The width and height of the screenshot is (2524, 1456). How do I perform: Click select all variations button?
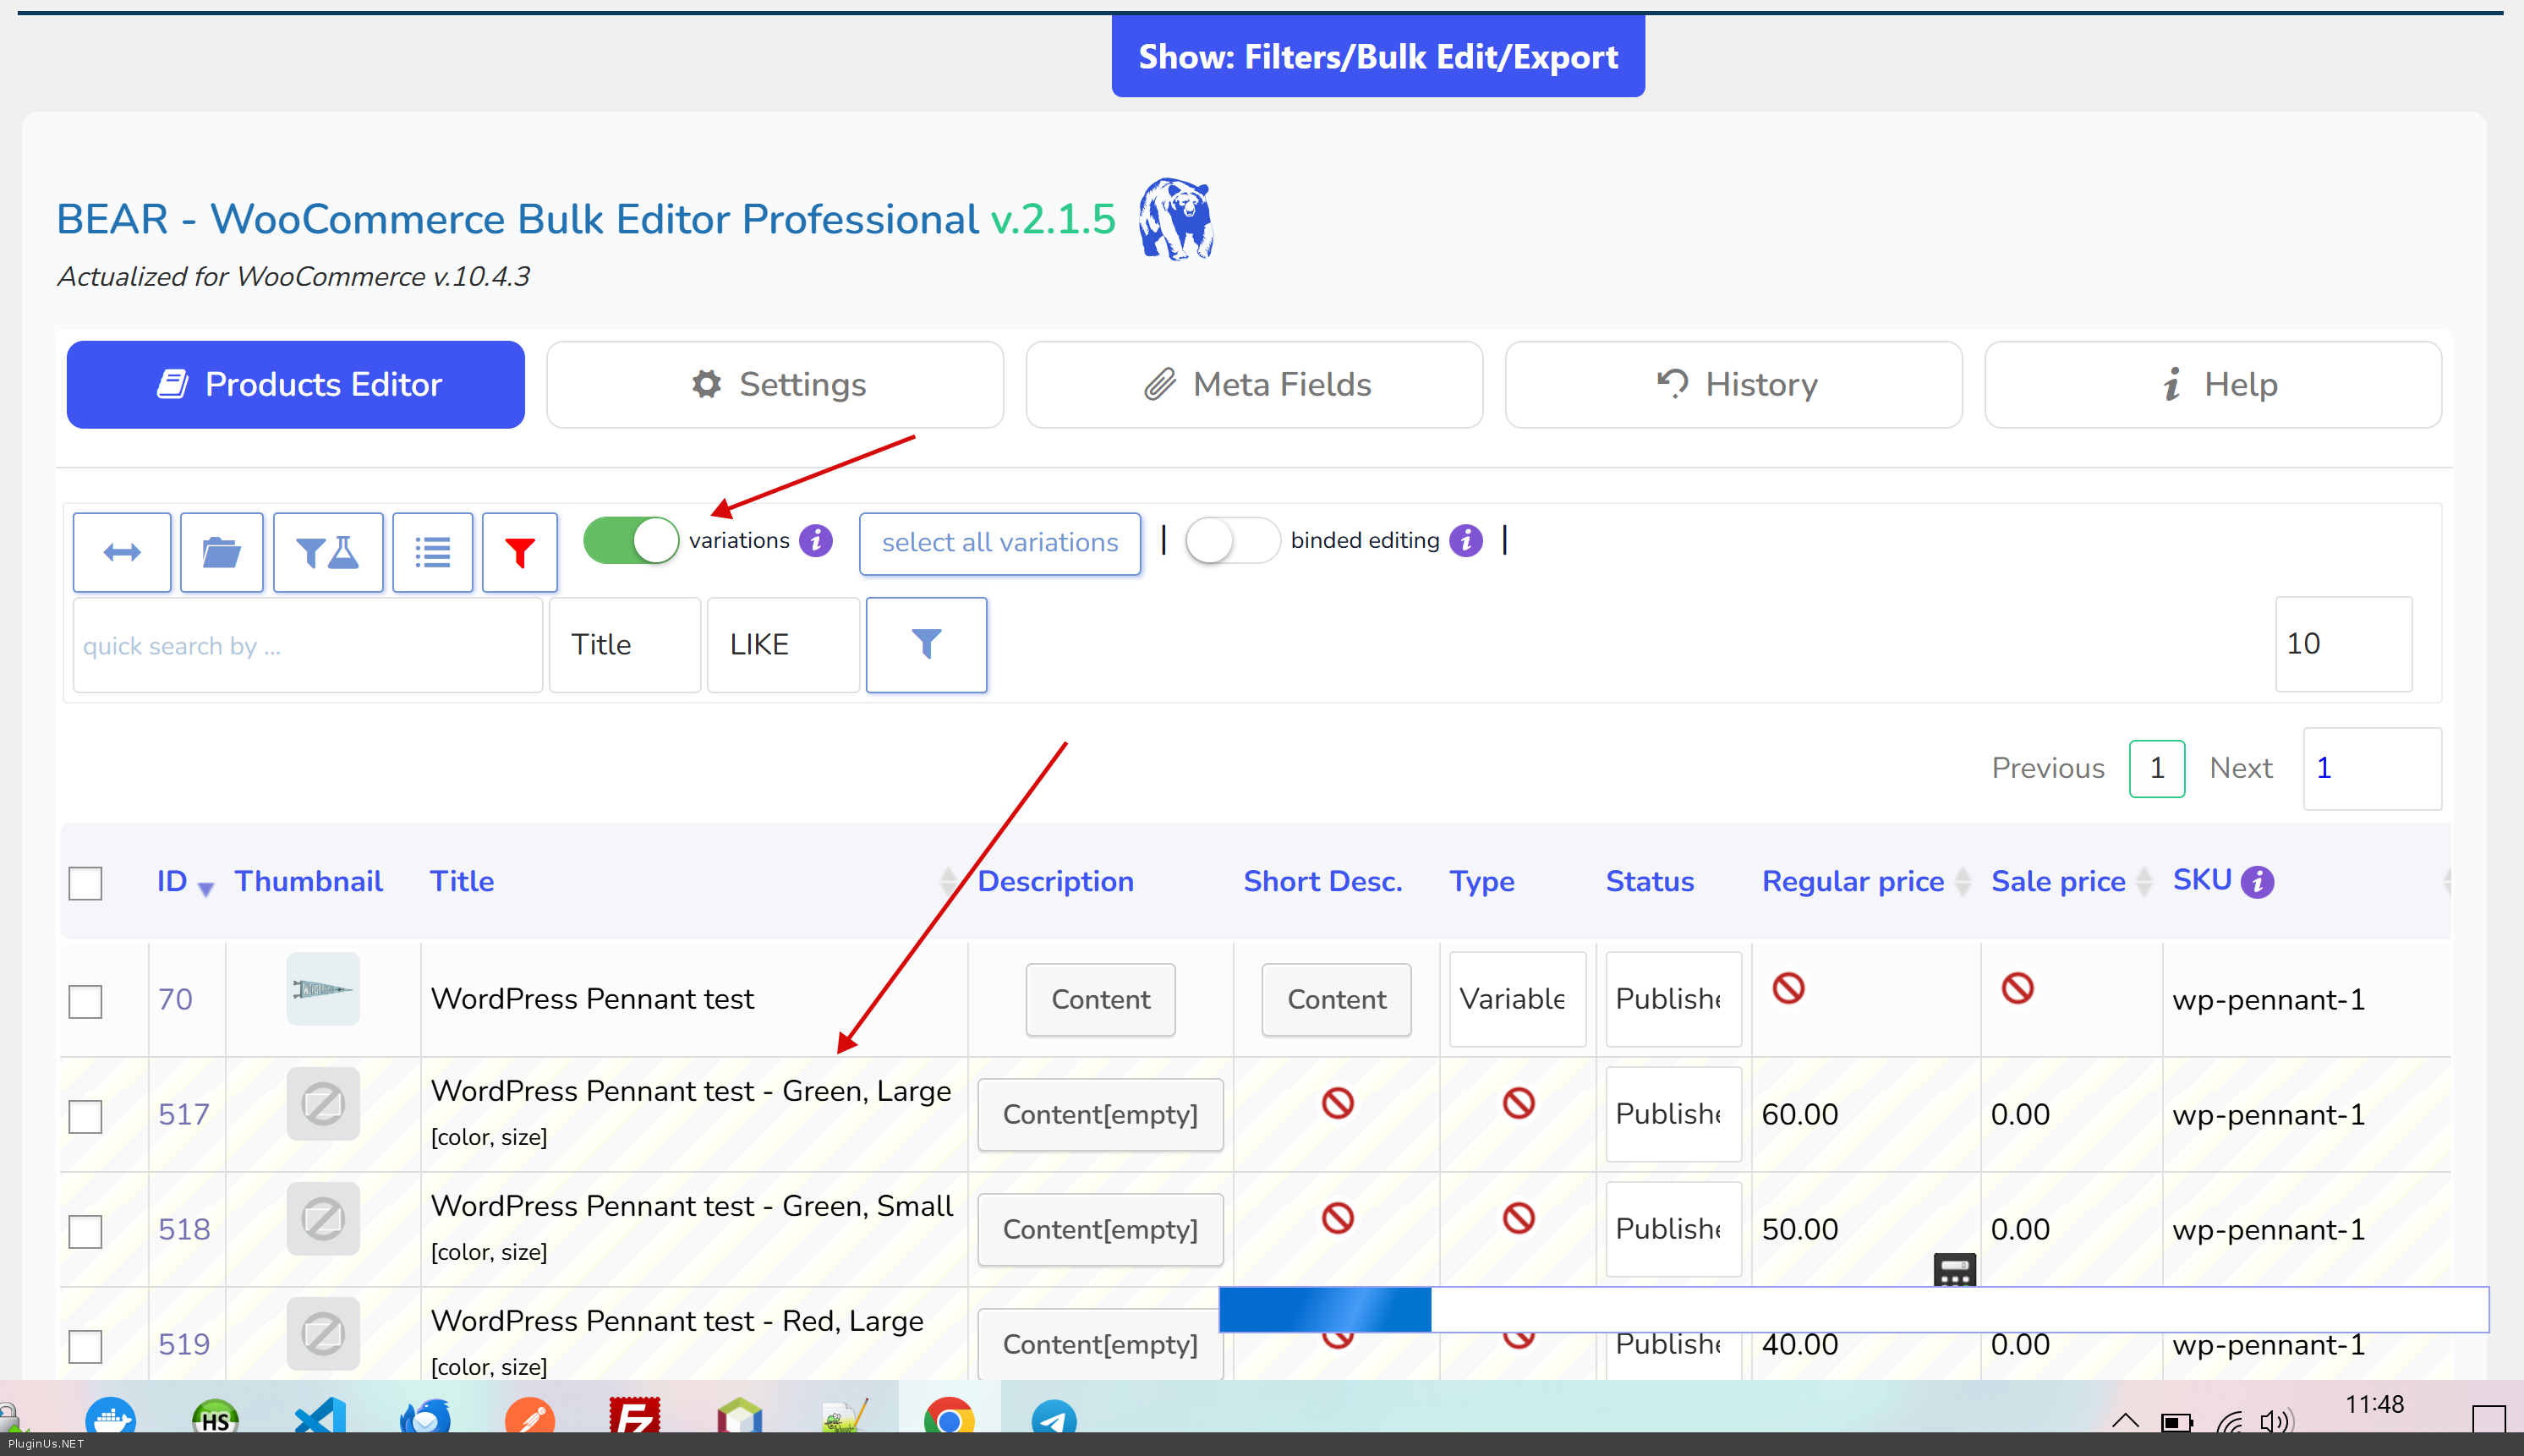click(999, 542)
